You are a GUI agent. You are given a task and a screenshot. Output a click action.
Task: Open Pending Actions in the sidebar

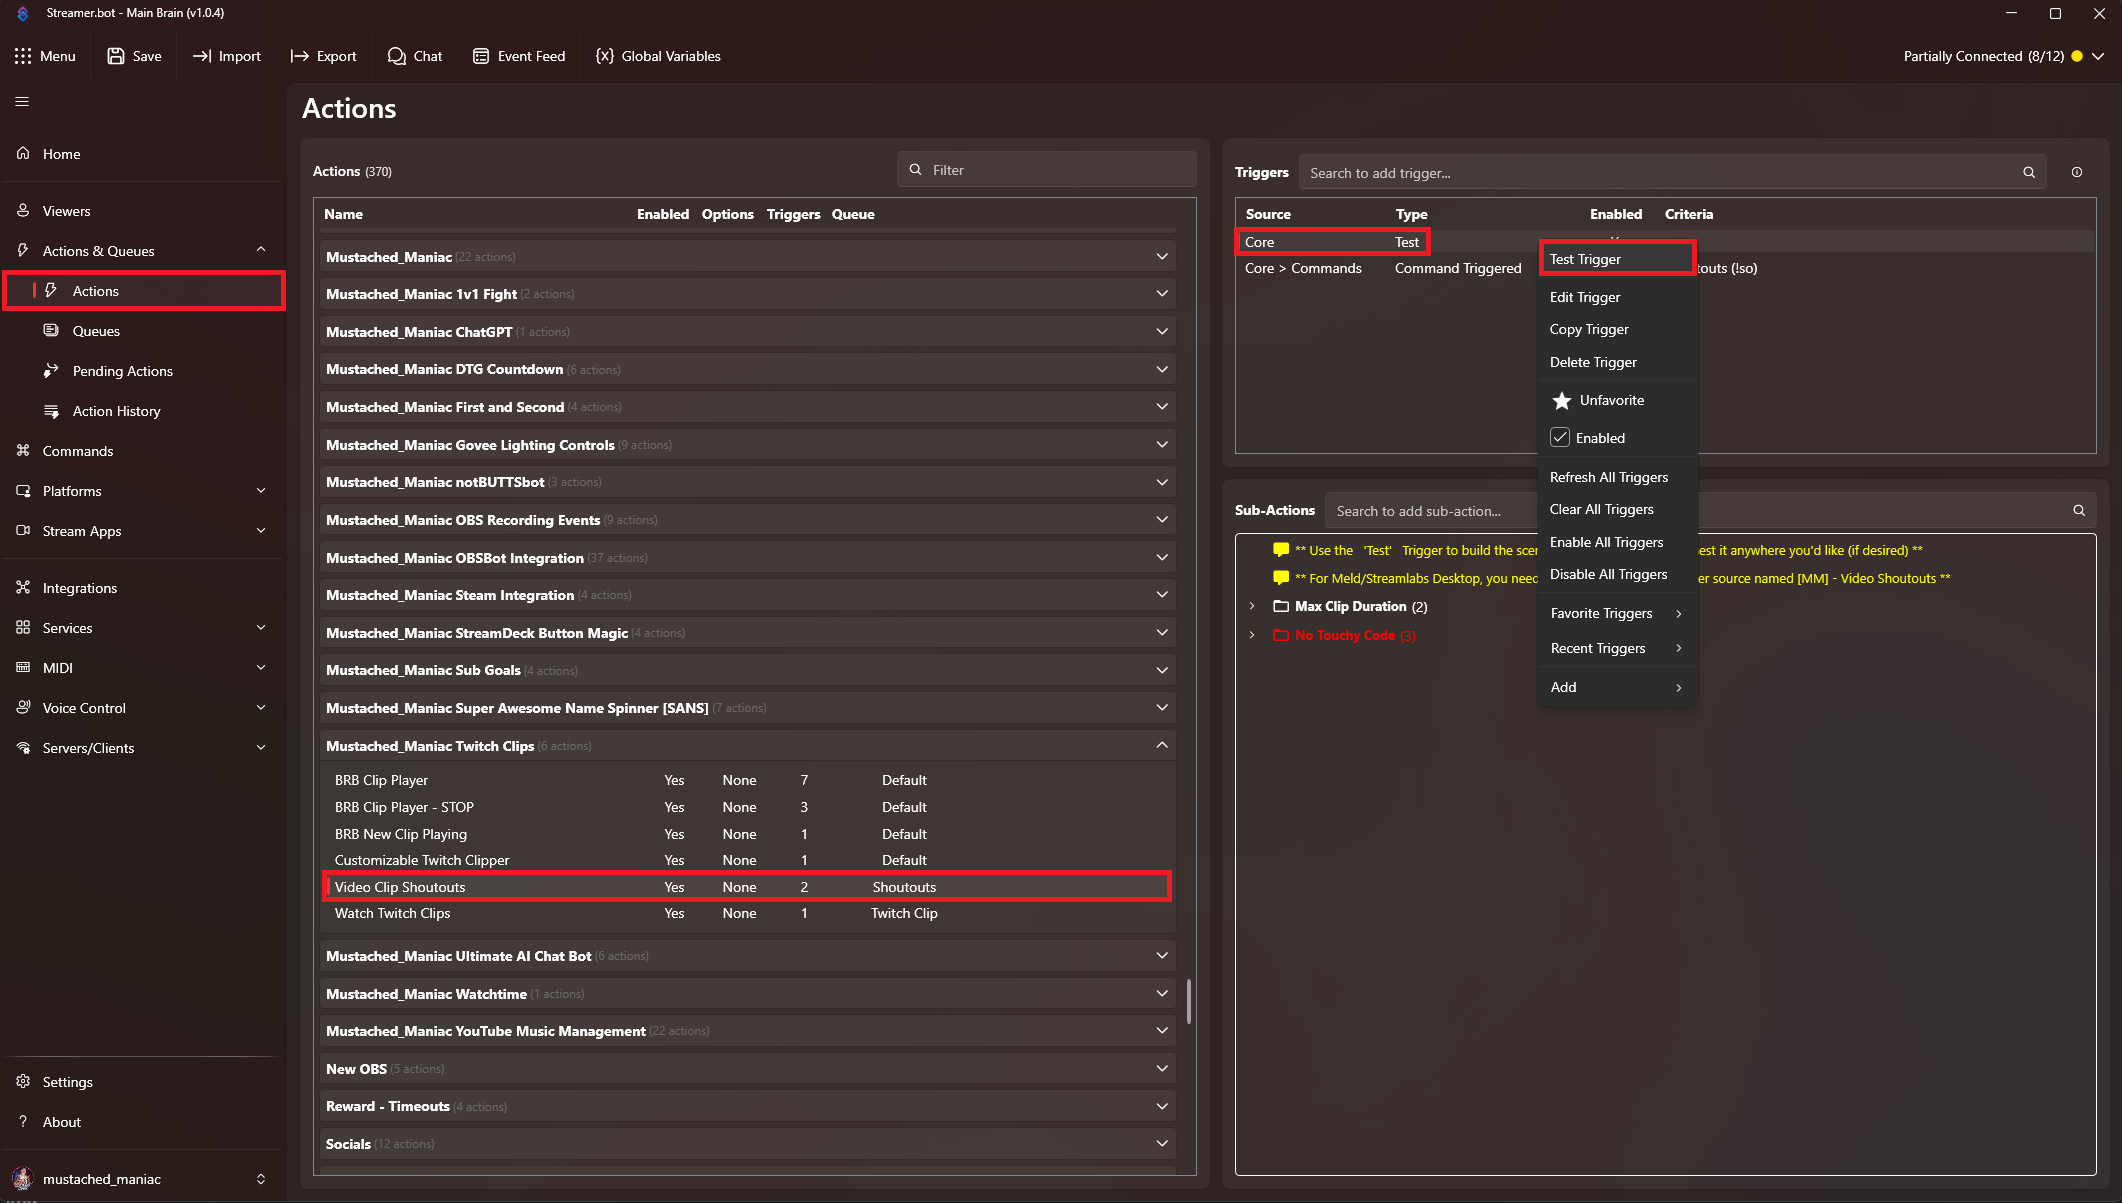121,371
